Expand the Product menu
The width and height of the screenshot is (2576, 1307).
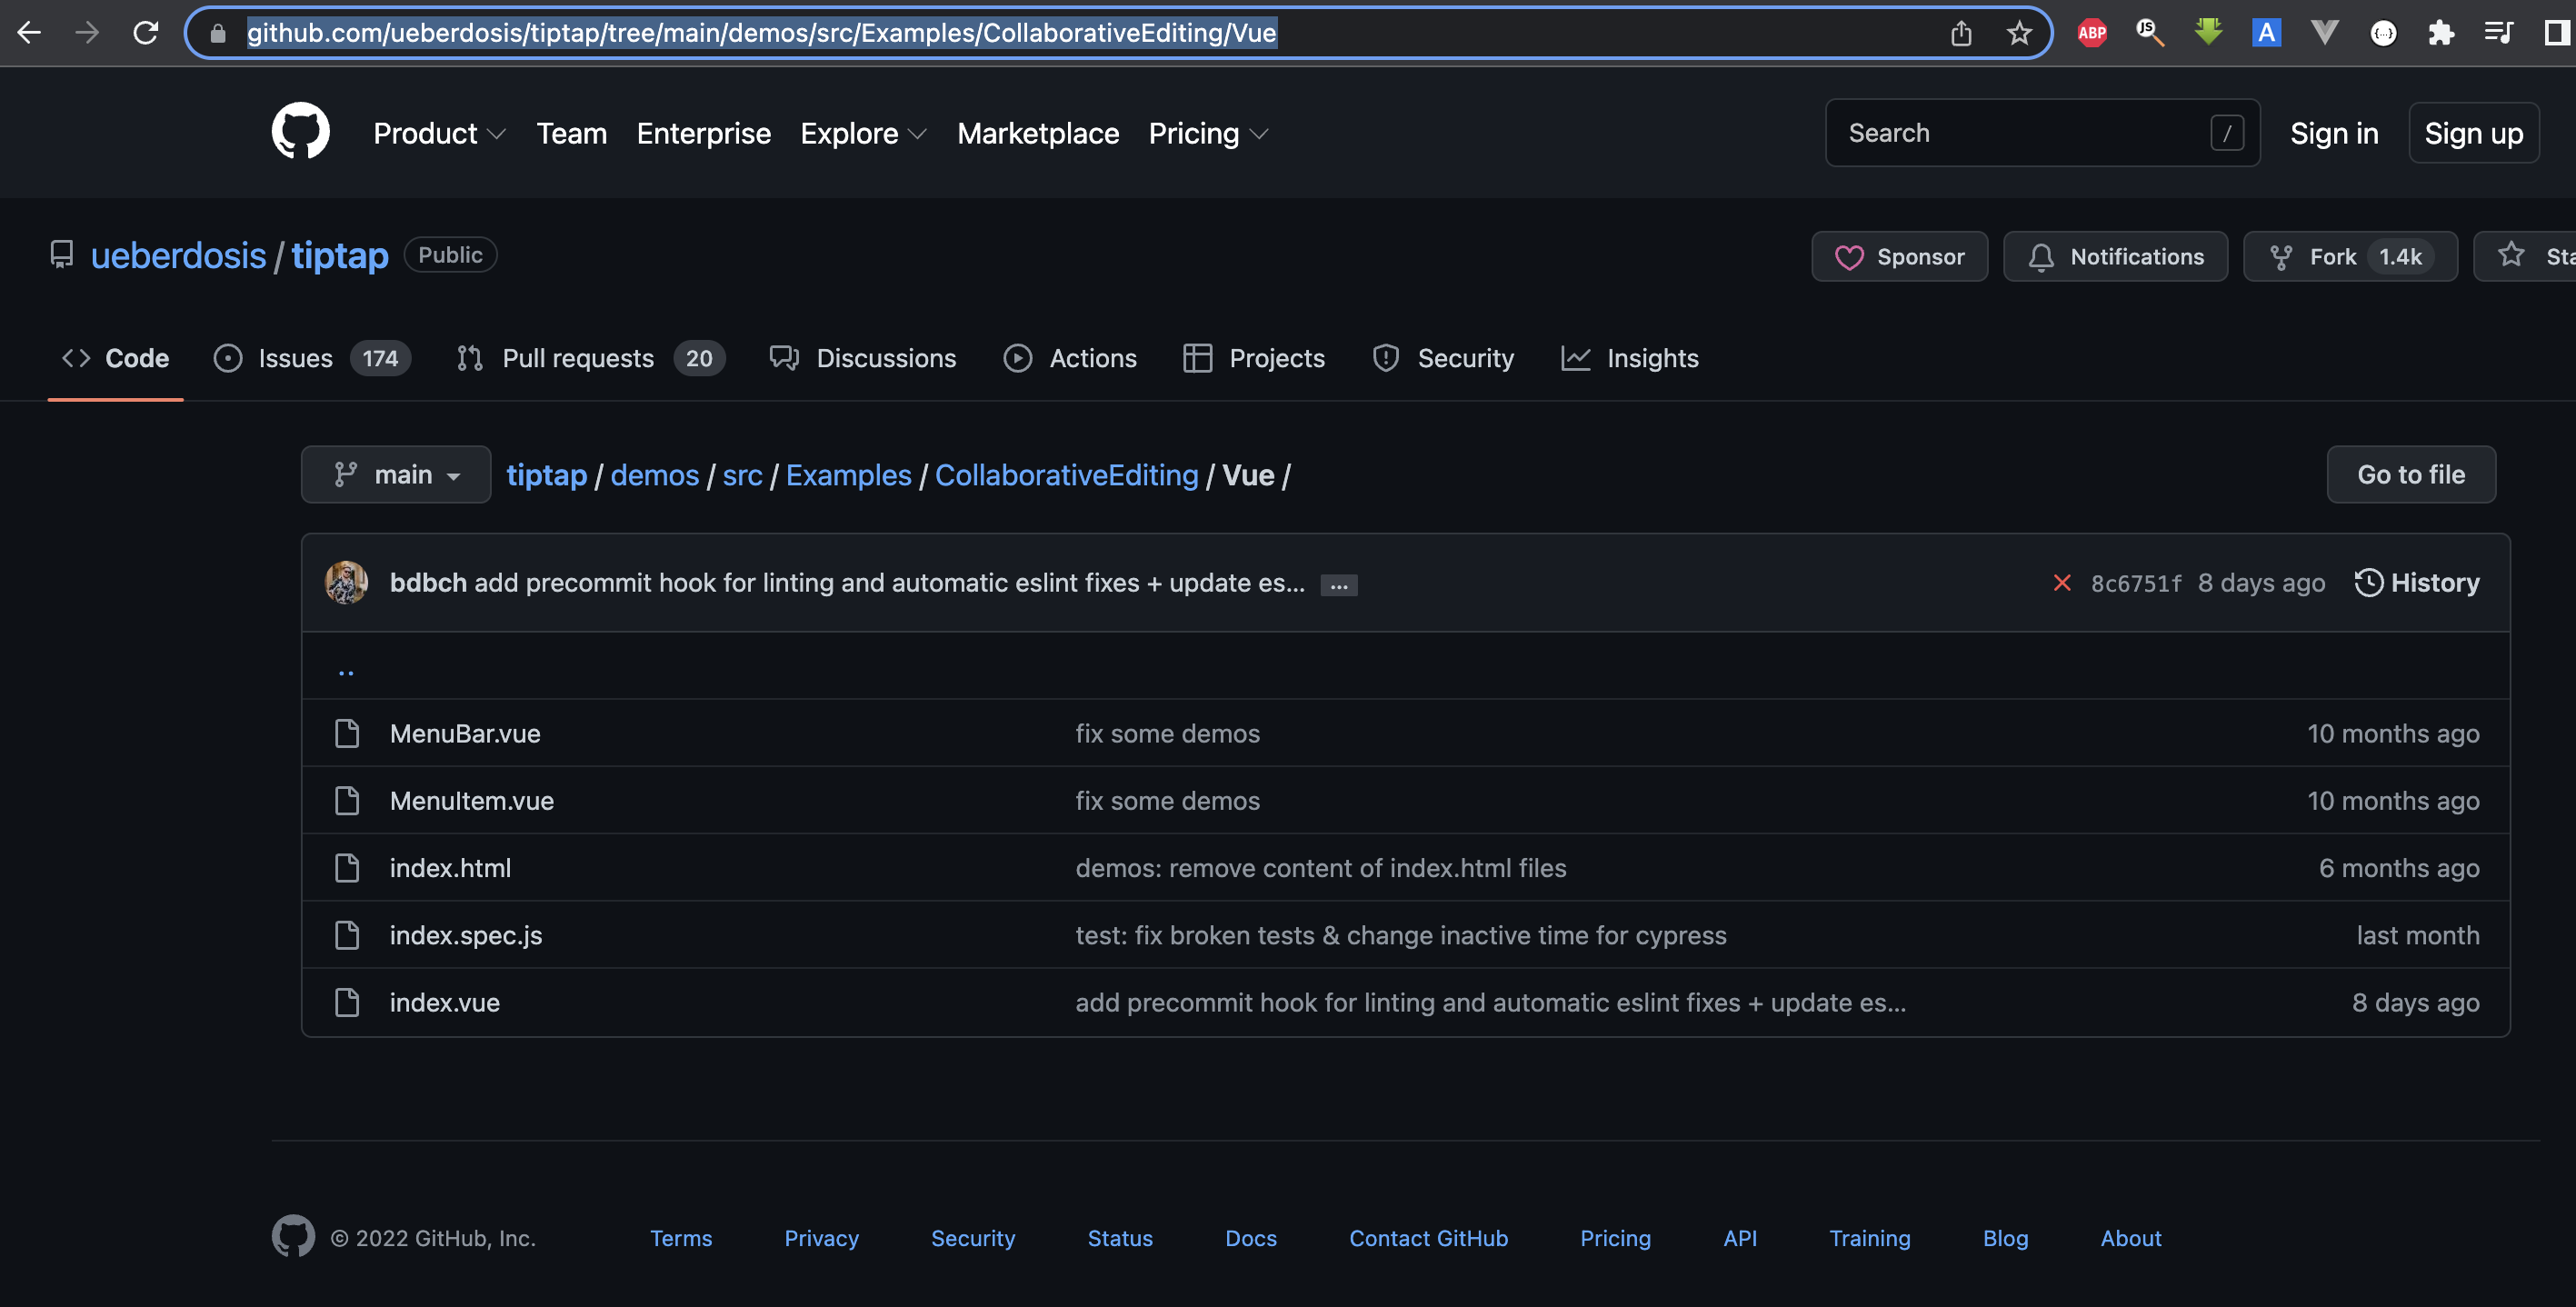439,133
